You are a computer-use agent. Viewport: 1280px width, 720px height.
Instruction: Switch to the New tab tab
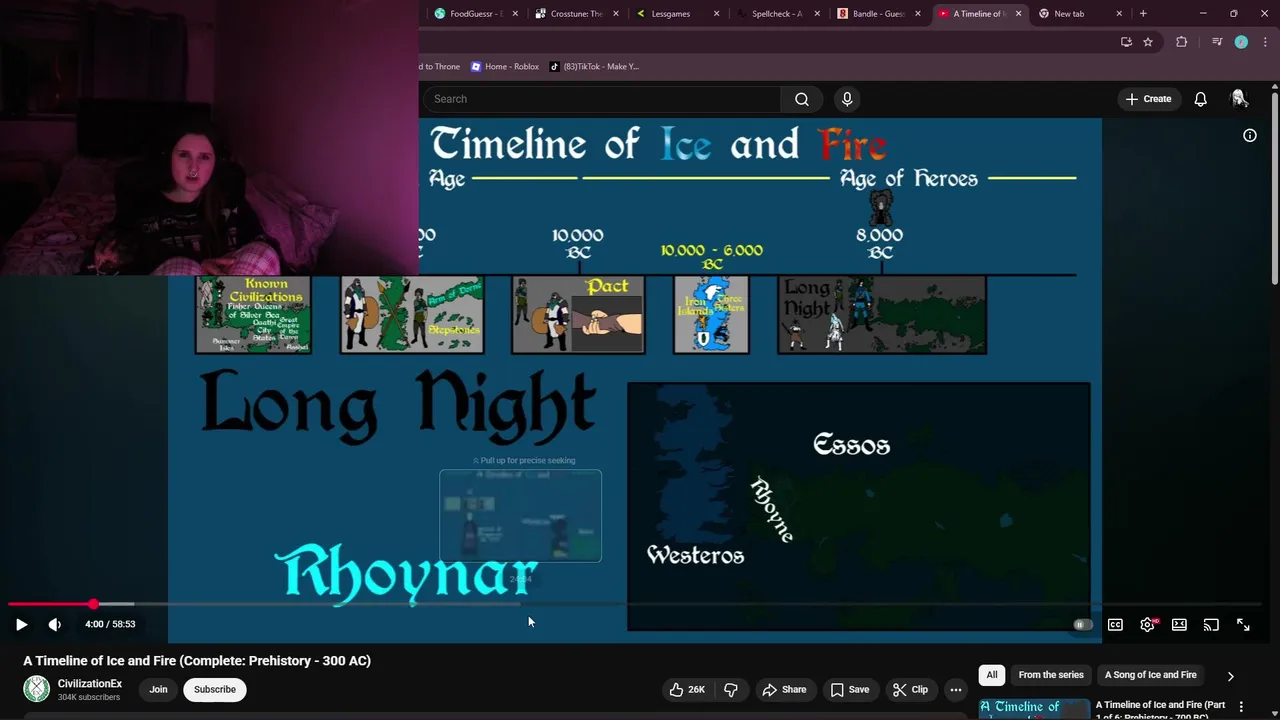[1078, 14]
